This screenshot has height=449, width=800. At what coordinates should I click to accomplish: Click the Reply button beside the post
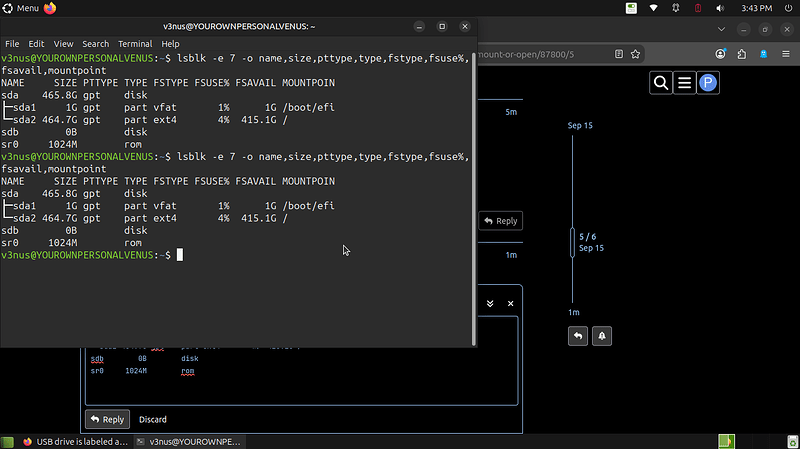click(501, 221)
